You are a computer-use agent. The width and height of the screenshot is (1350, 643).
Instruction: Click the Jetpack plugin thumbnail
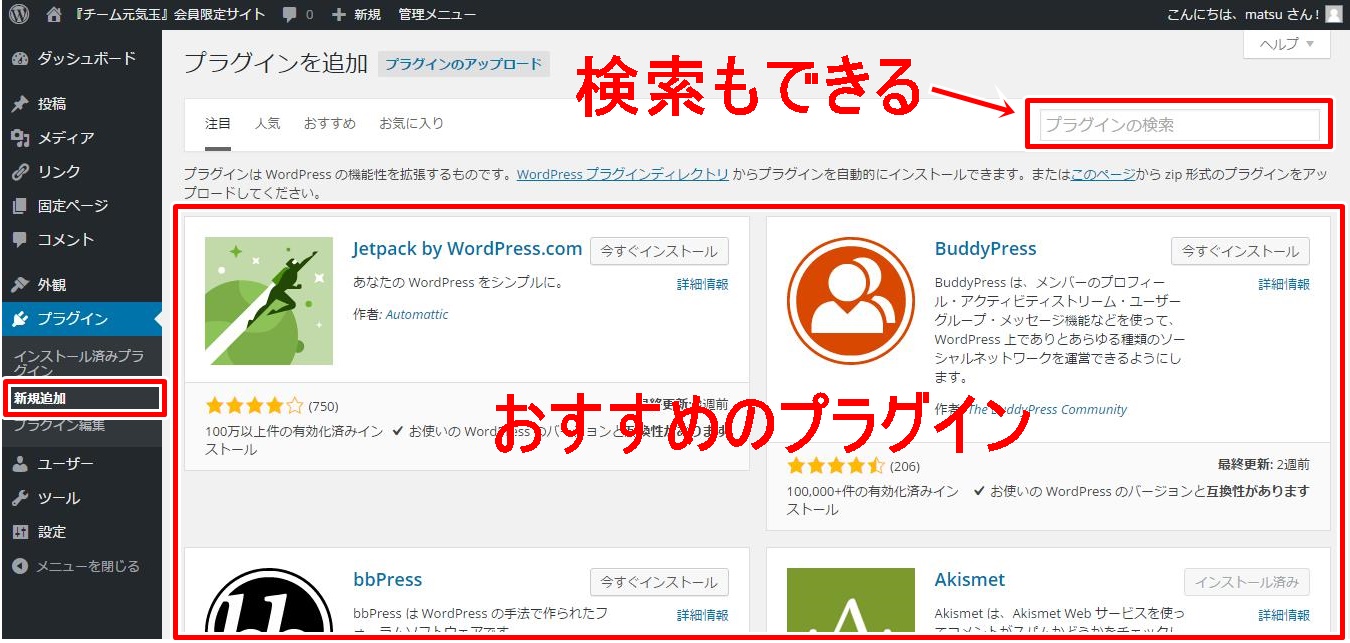tap(269, 301)
